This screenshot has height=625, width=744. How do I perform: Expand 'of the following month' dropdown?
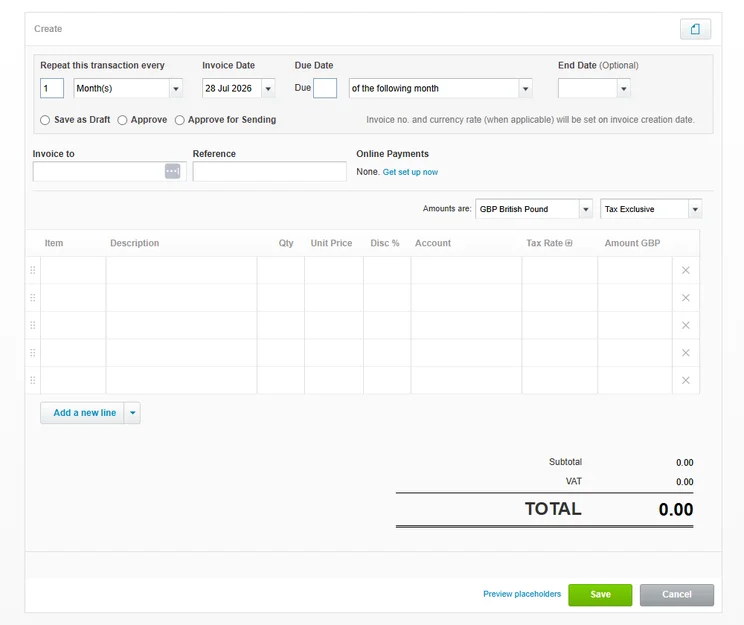coord(525,88)
